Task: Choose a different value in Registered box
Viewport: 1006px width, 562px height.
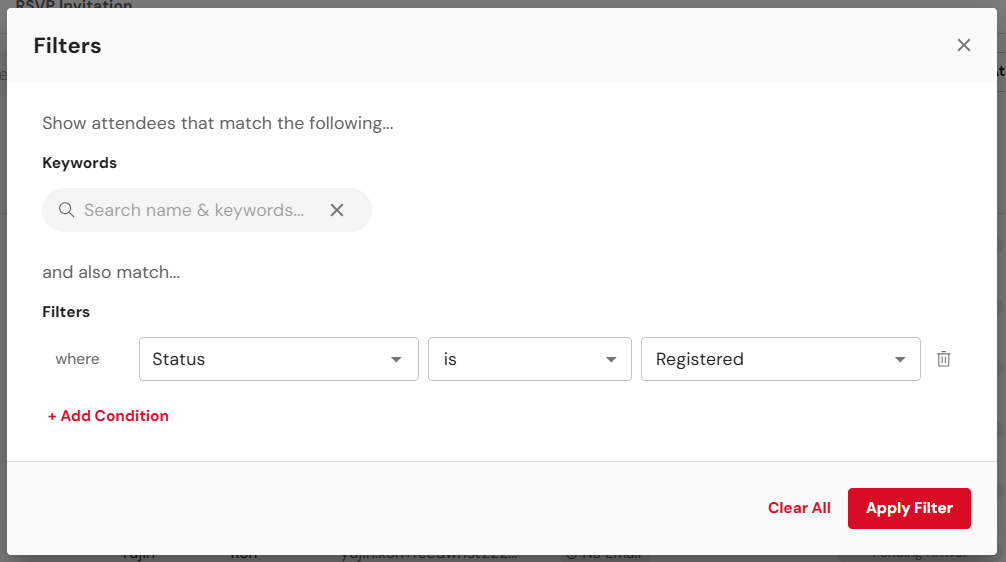Action: pyautogui.click(x=781, y=359)
